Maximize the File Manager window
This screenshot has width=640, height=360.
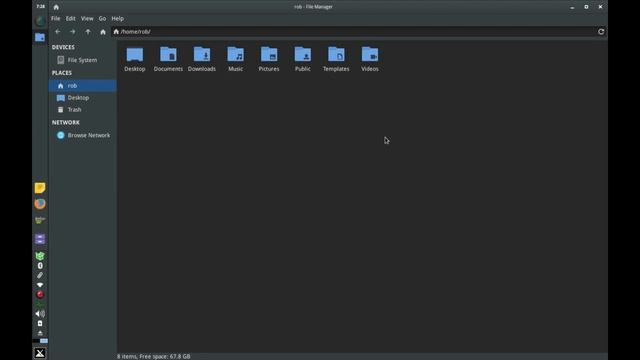586,7
